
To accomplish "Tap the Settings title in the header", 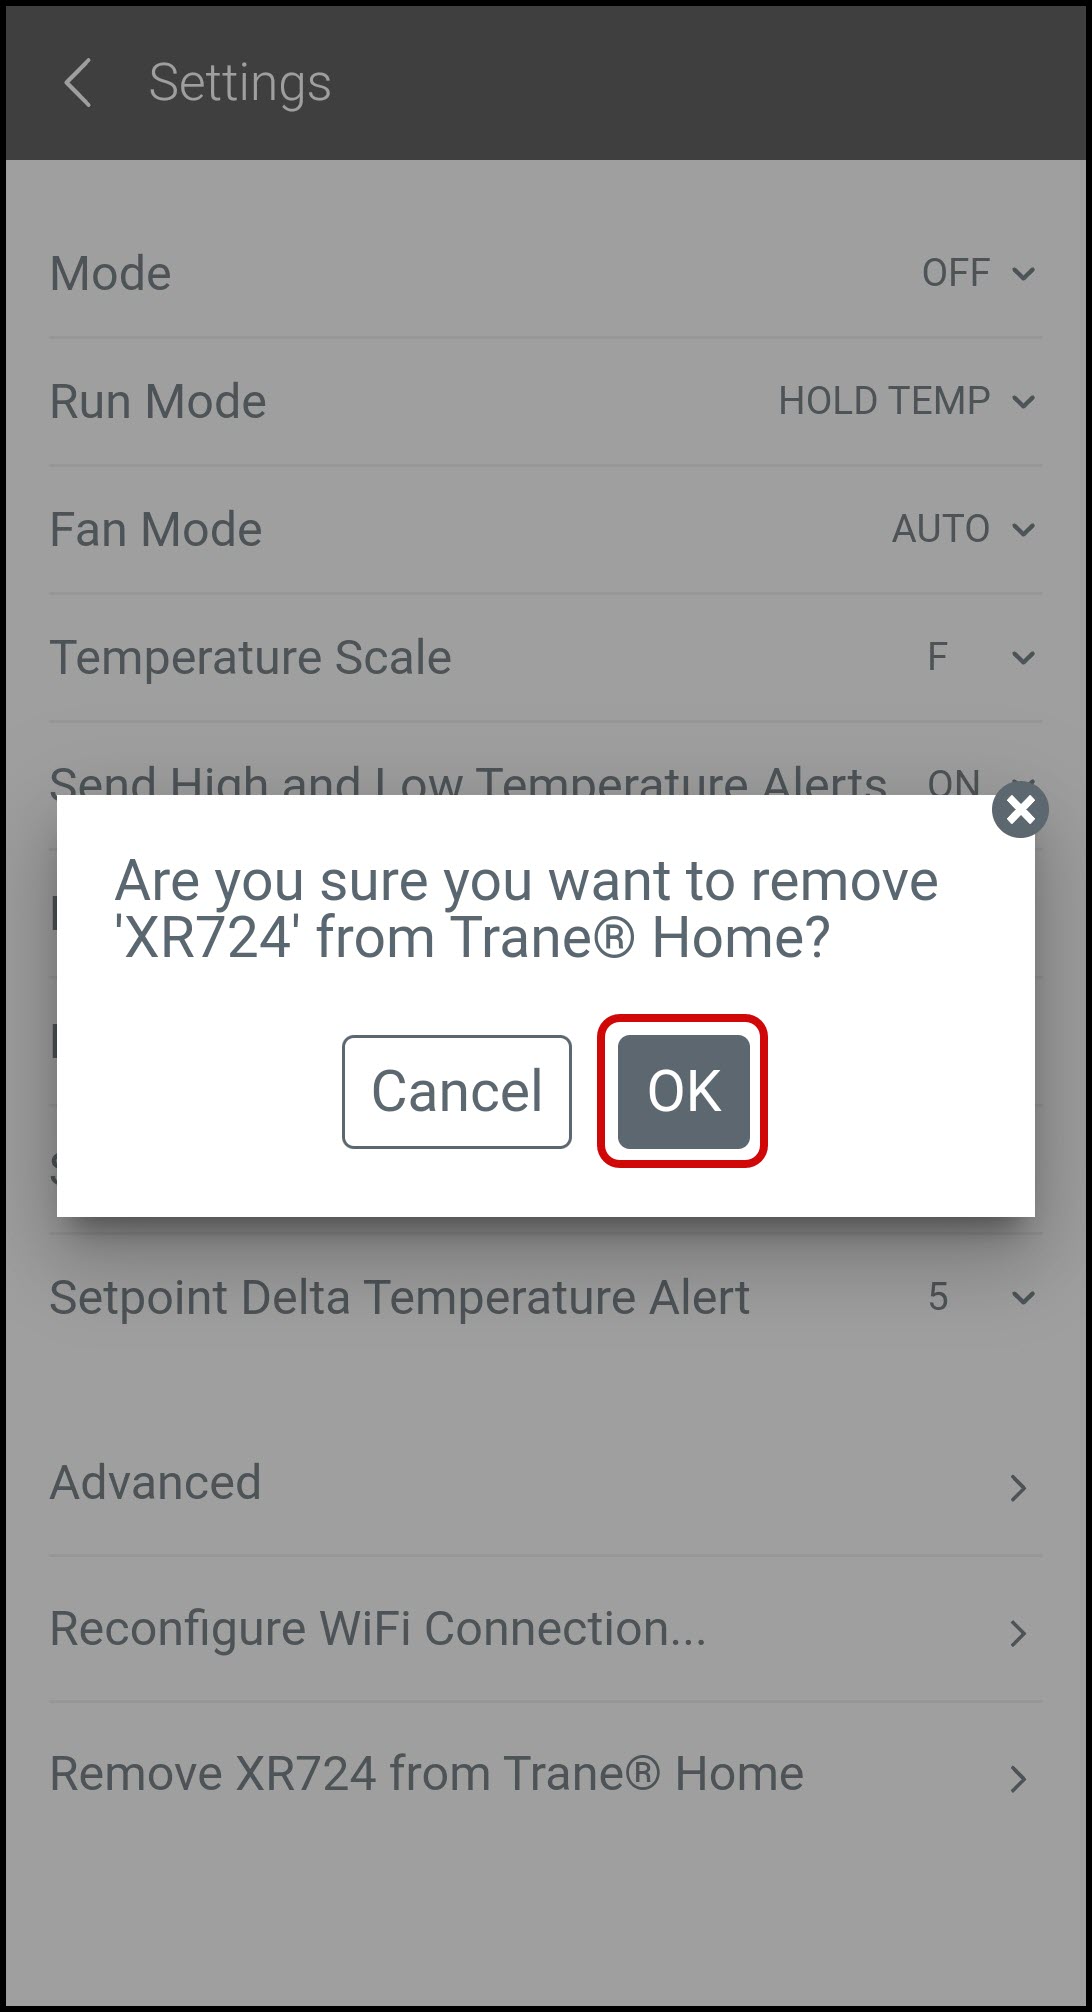I will click(x=240, y=83).
